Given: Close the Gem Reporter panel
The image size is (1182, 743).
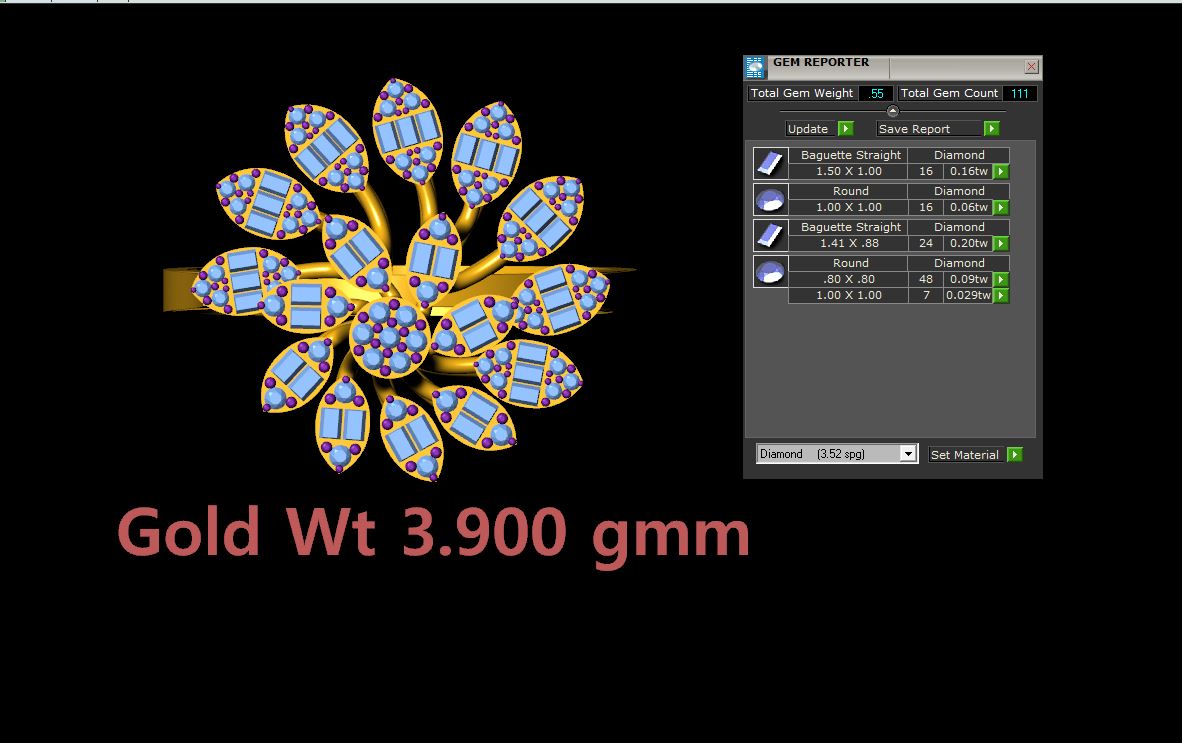Looking at the screenshot, I should tap(1032, 67).
